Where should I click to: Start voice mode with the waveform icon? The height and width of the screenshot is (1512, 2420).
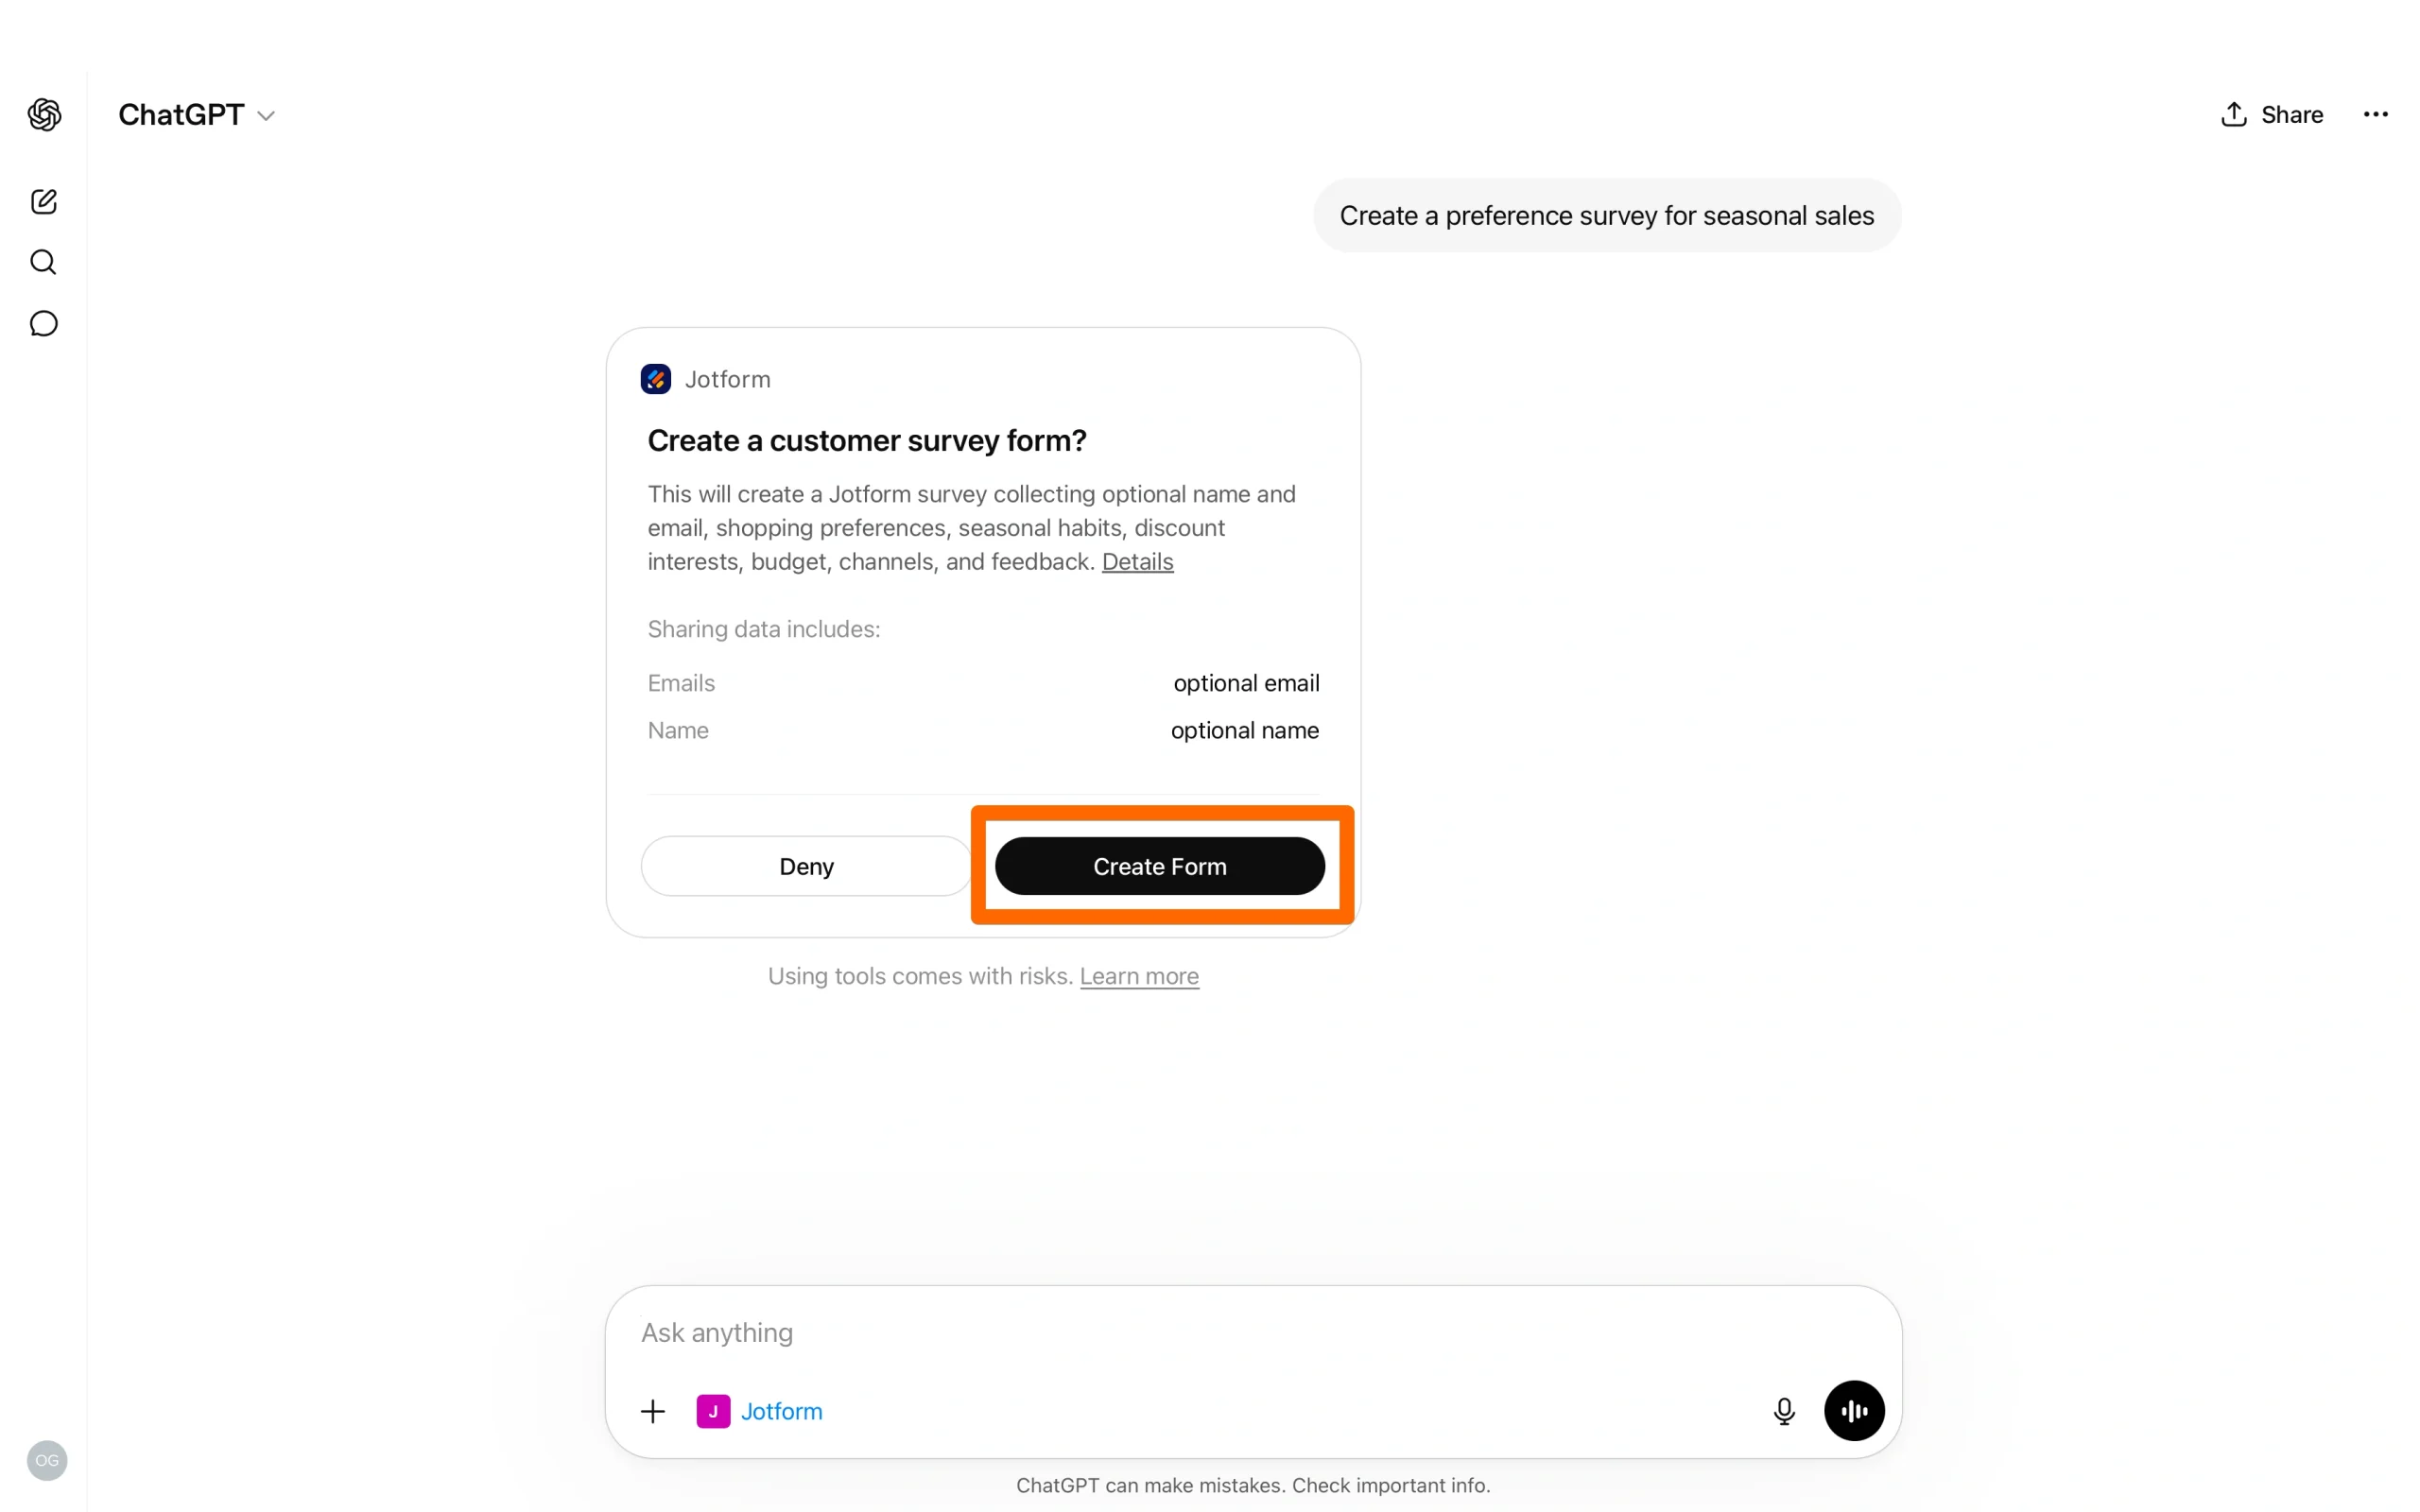click(1852, 1410)
